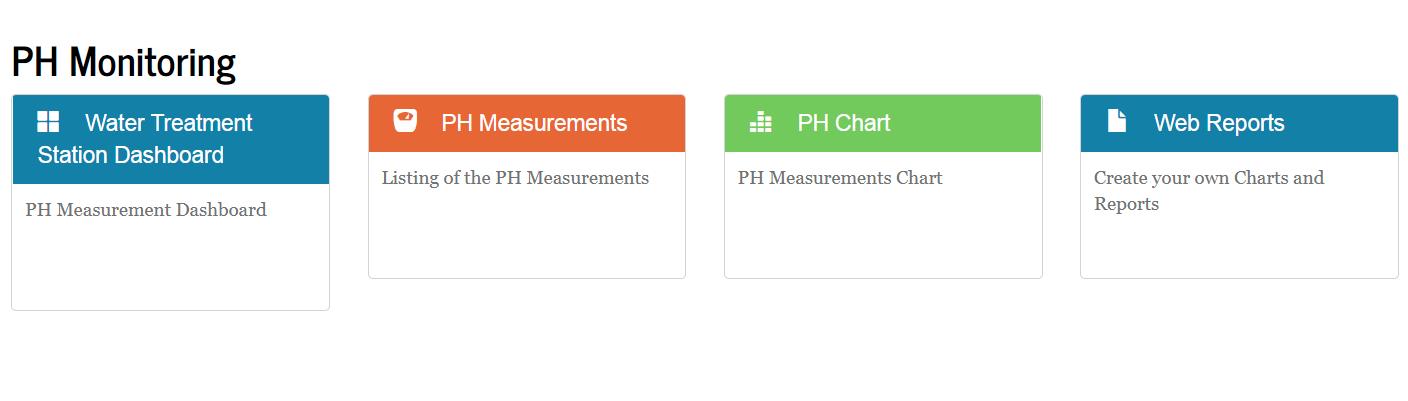Click empty white area below "PH Measurement Dashboard"
The image size is (1408, 401).
(170, 265)
